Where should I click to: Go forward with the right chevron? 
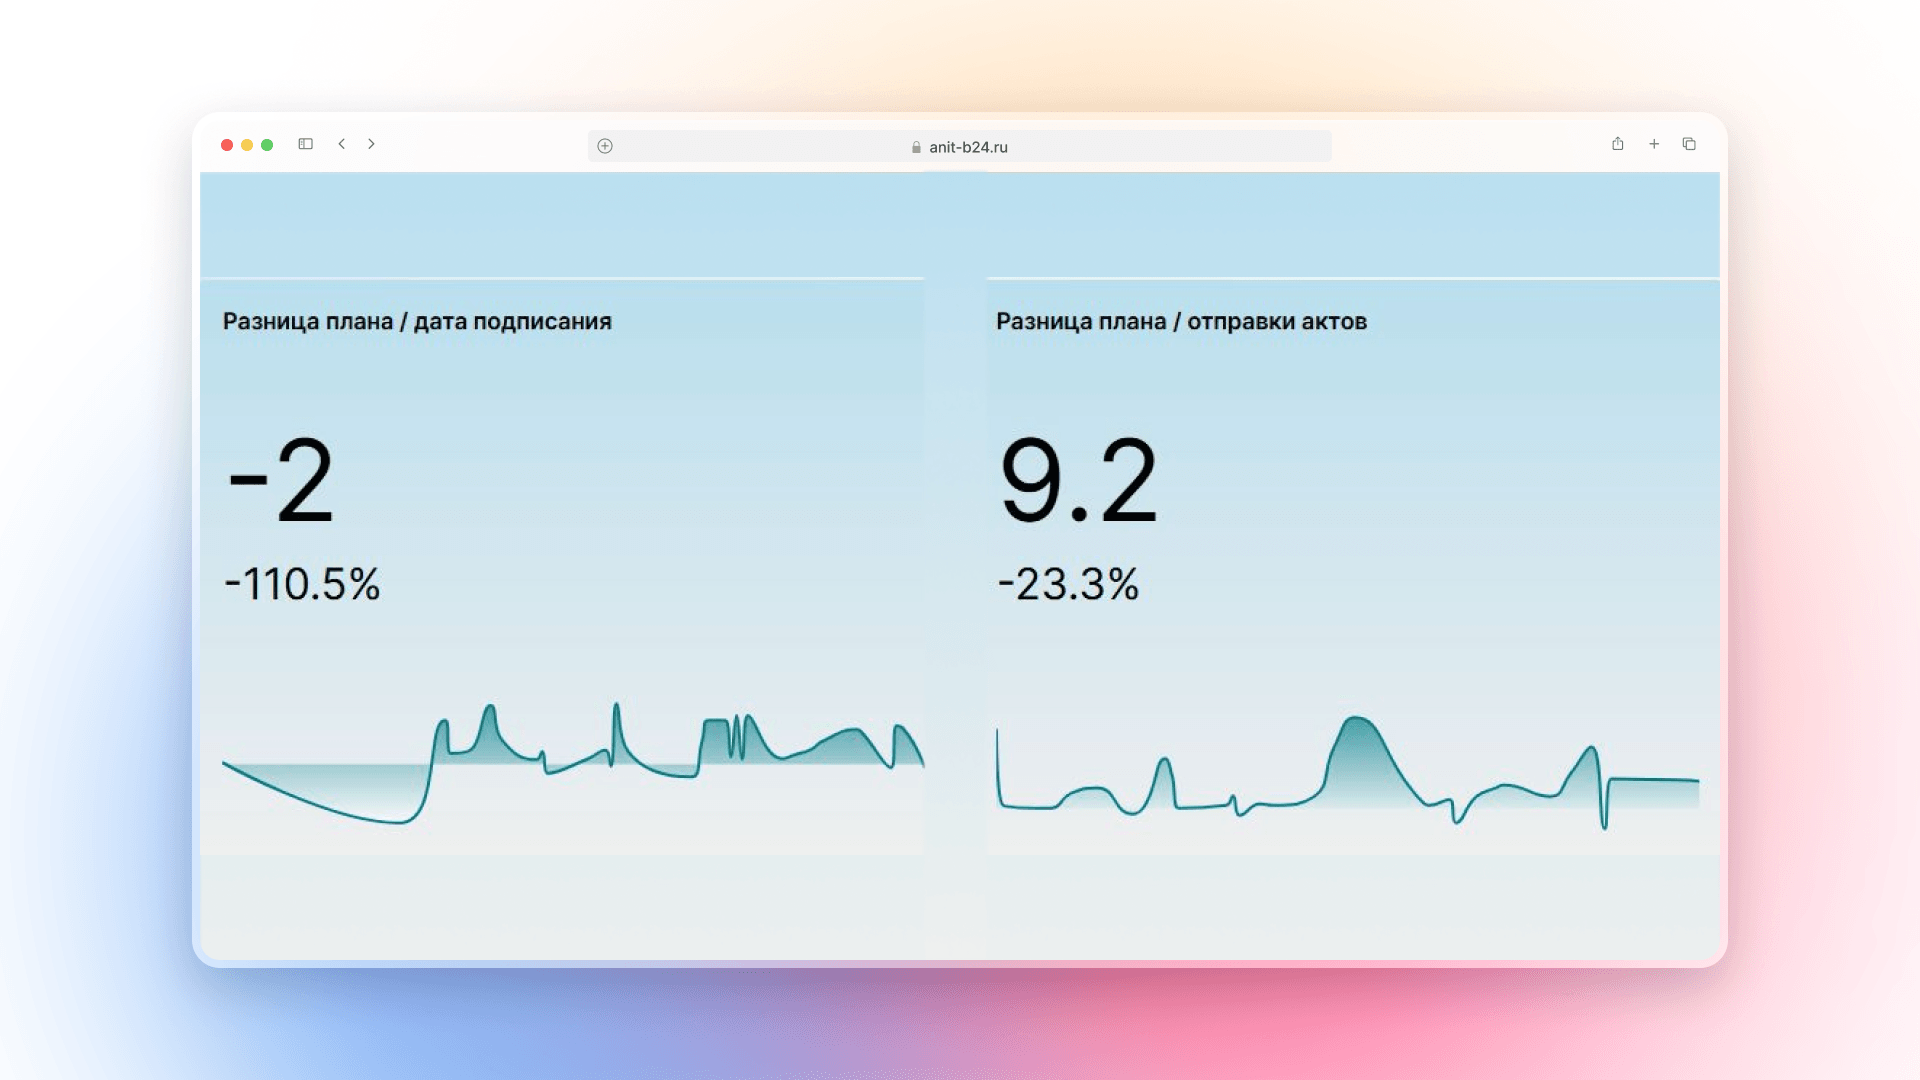tap(371, 144)
